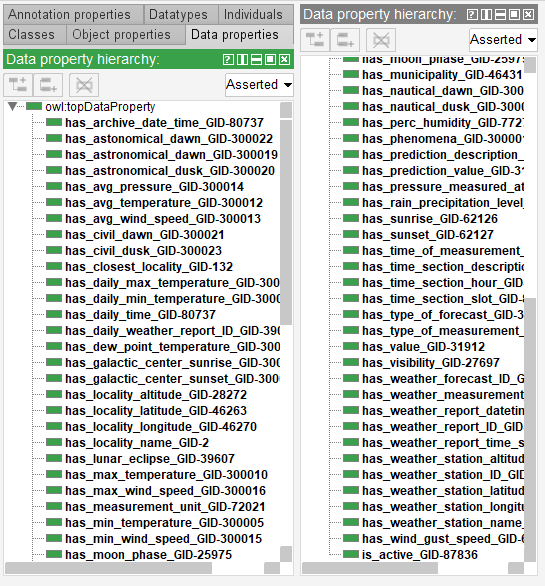The image size is (545, 586).
Task: Select has_civil_dusk_GID-300023
Action: click(144, 250)
